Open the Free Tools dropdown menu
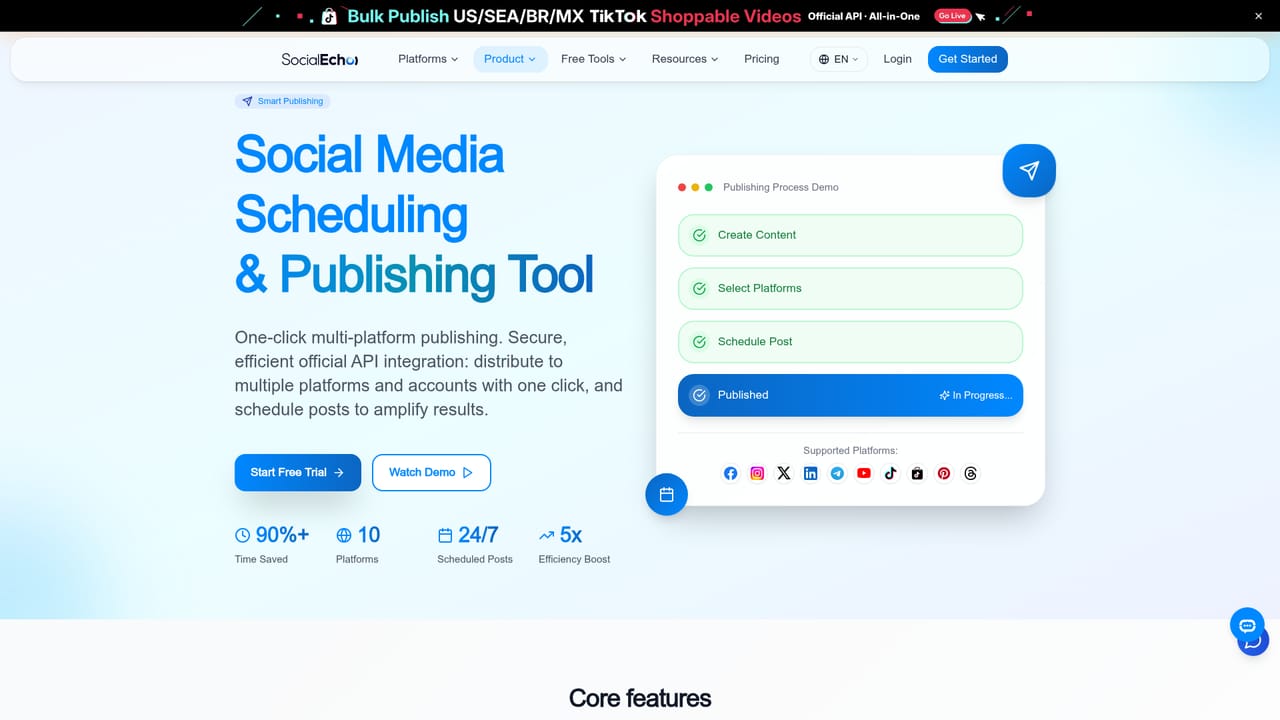1280x720 pixels. (x=594, y=59)
